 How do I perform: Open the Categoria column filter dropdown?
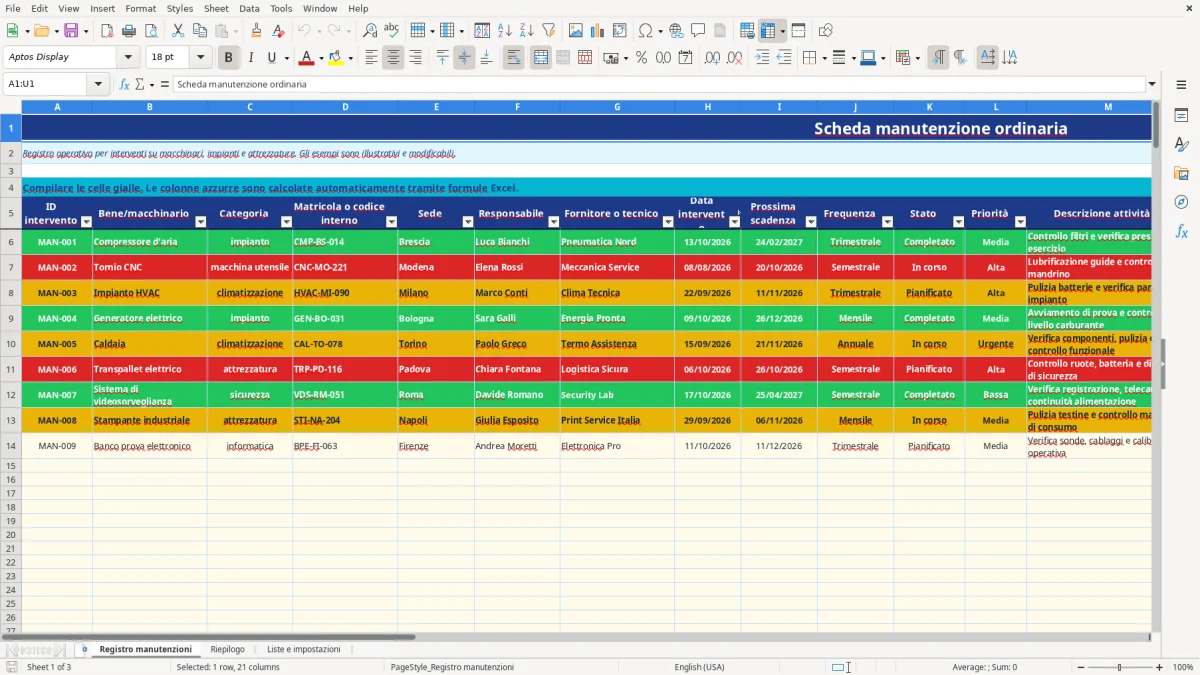point(285,222)
